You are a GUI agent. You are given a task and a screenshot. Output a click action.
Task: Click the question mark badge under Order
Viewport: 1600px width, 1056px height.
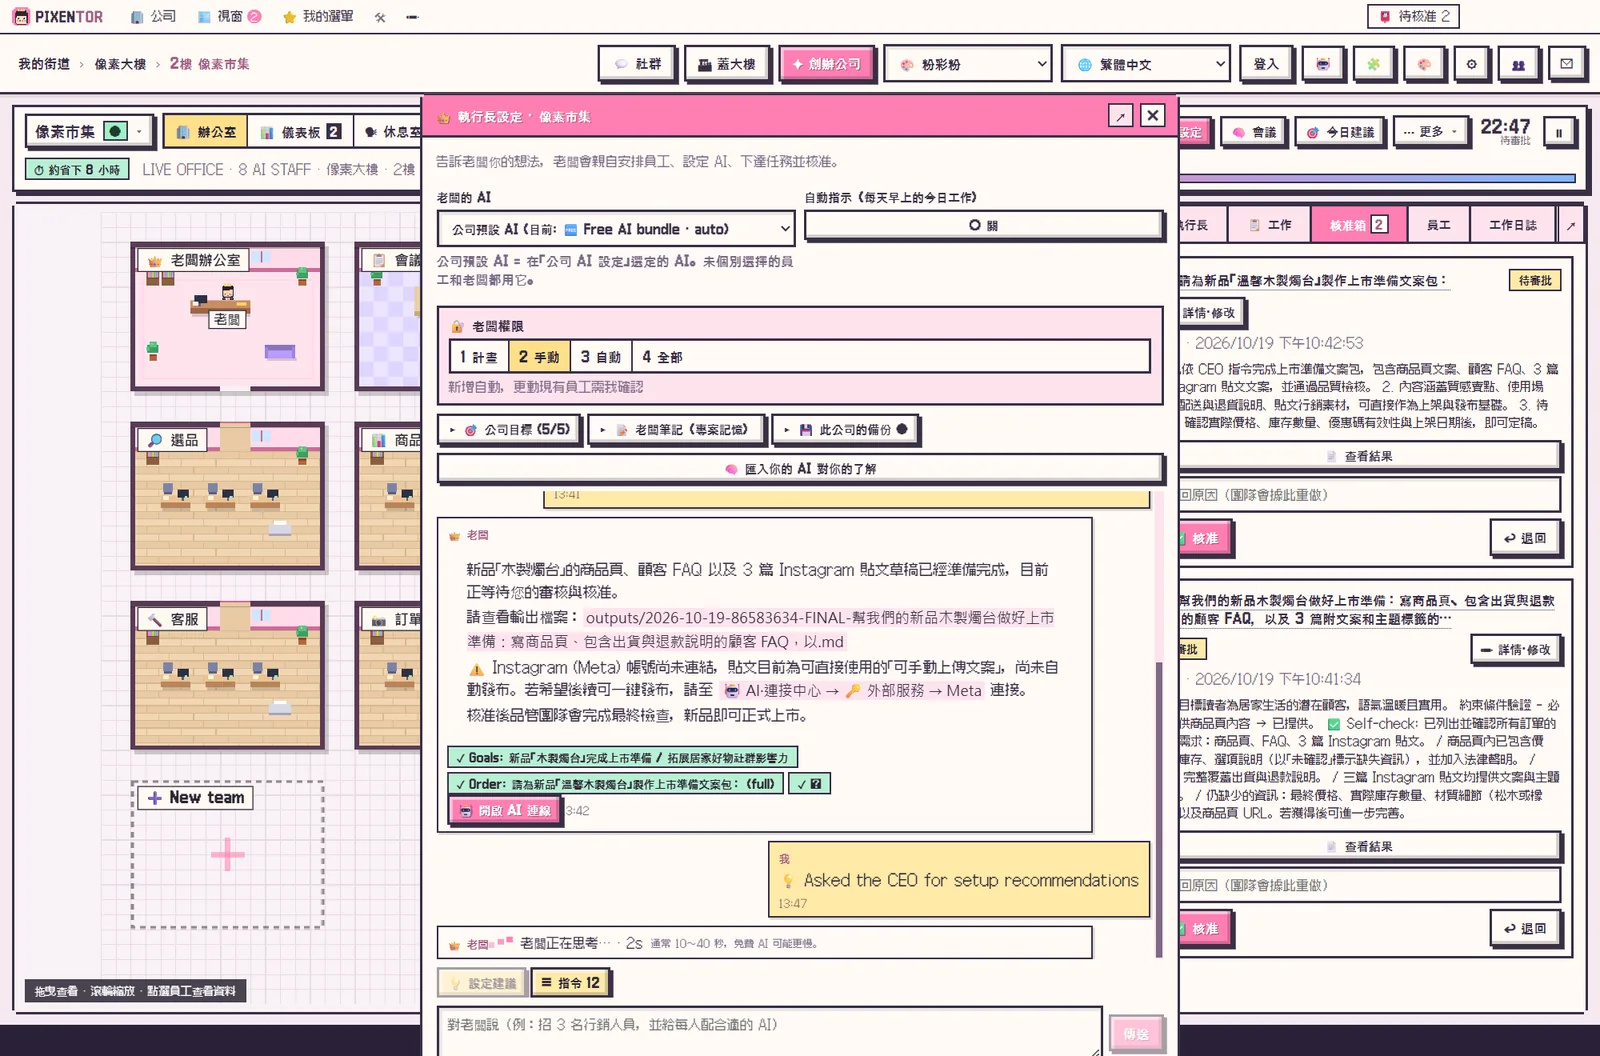[809, 784]
